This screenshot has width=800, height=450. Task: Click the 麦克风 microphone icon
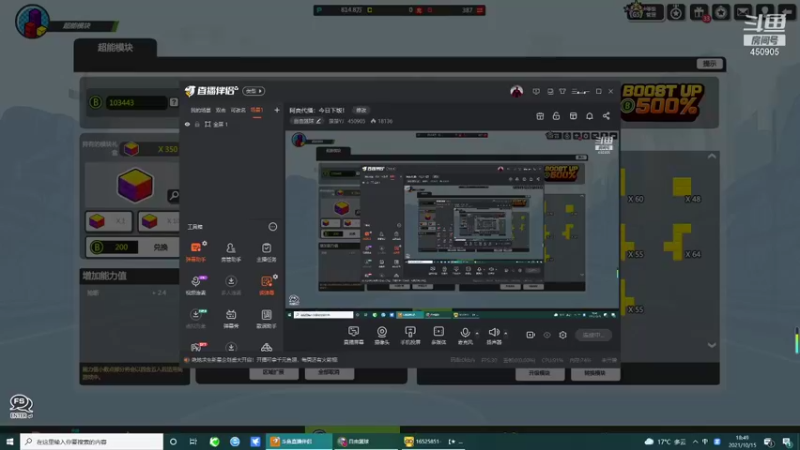[x=465, y=335]
